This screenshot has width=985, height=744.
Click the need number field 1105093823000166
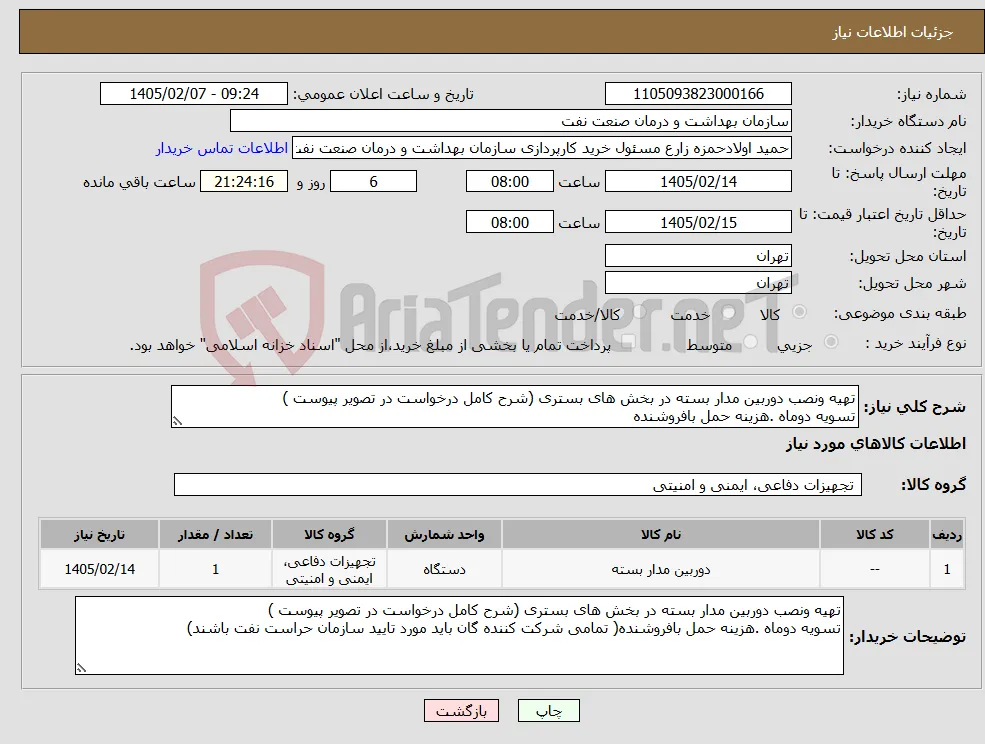point(698,94)
